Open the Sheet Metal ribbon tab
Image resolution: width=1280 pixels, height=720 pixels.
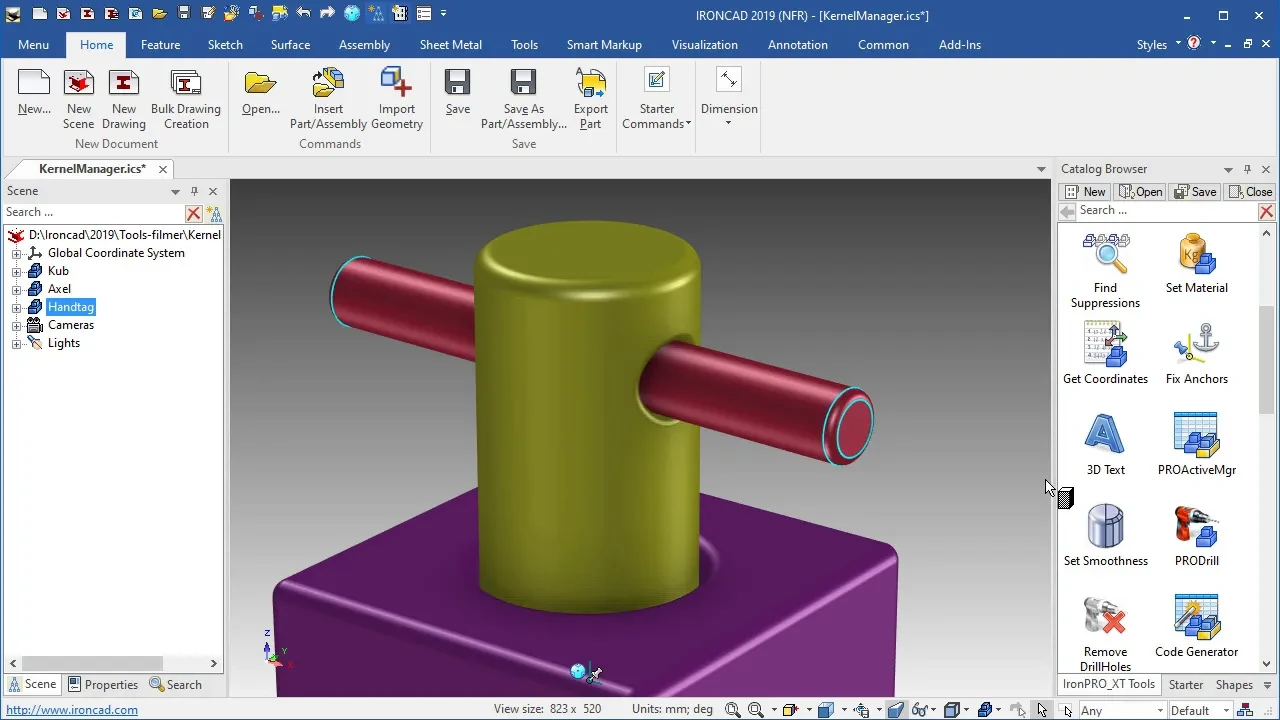coord(450,45)
